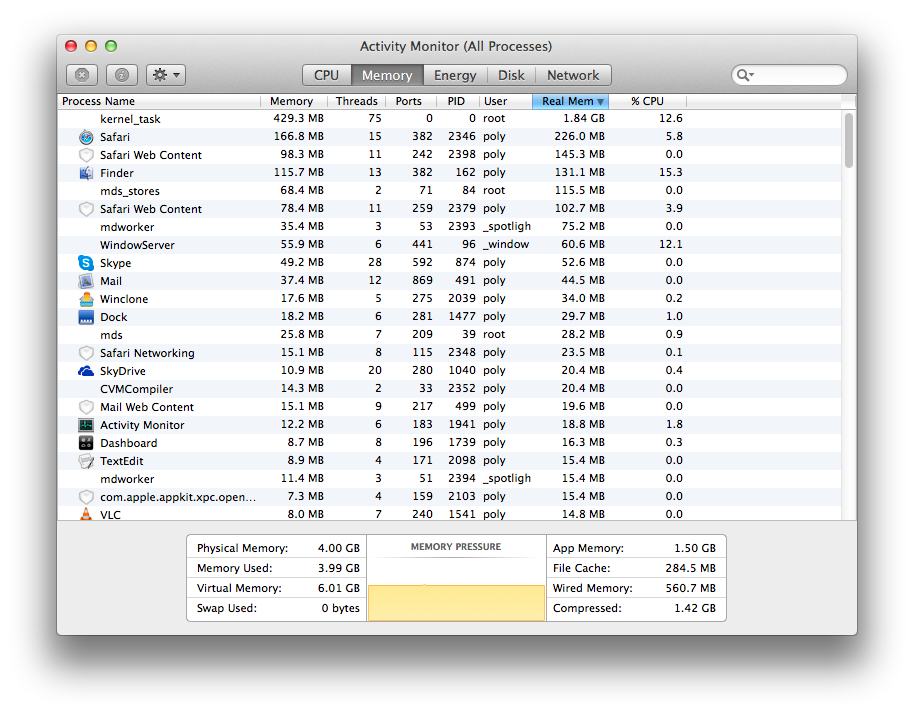Click the green zoom window button
The width and height of the screenshot is (914, 714).
[111, 46]
